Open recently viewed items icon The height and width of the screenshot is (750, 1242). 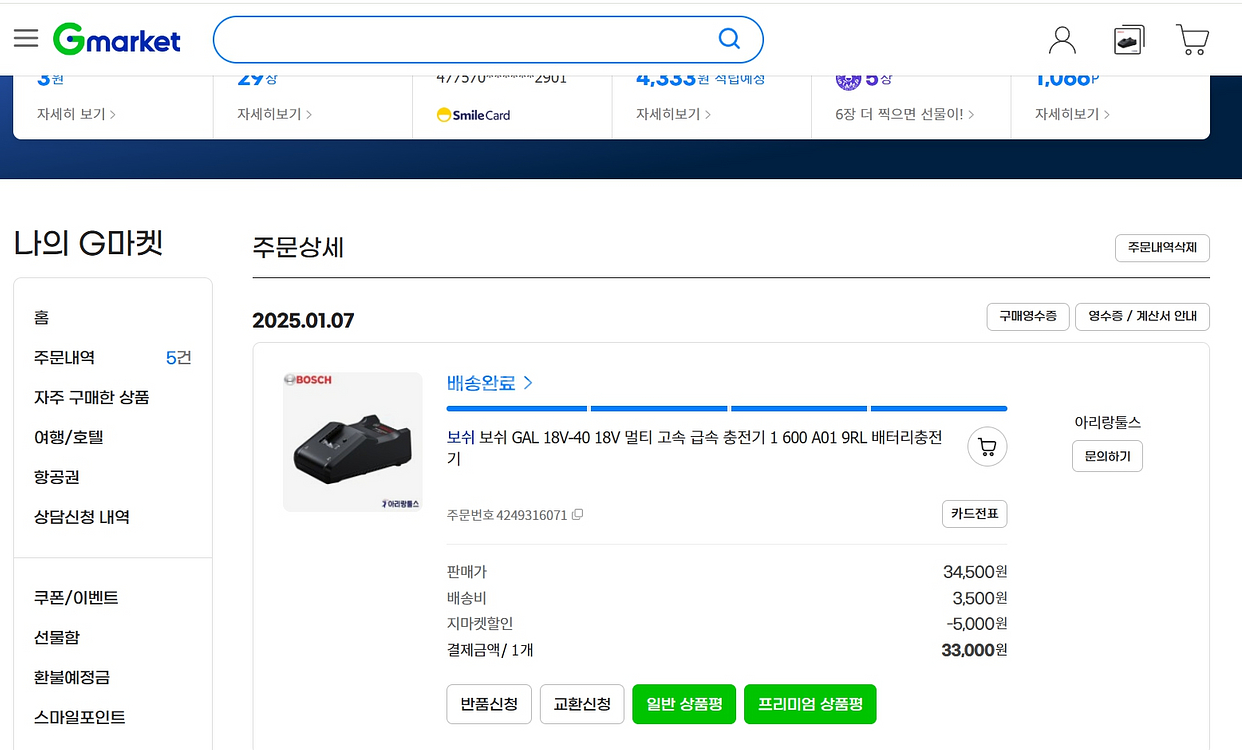(x=1129, y=40)
